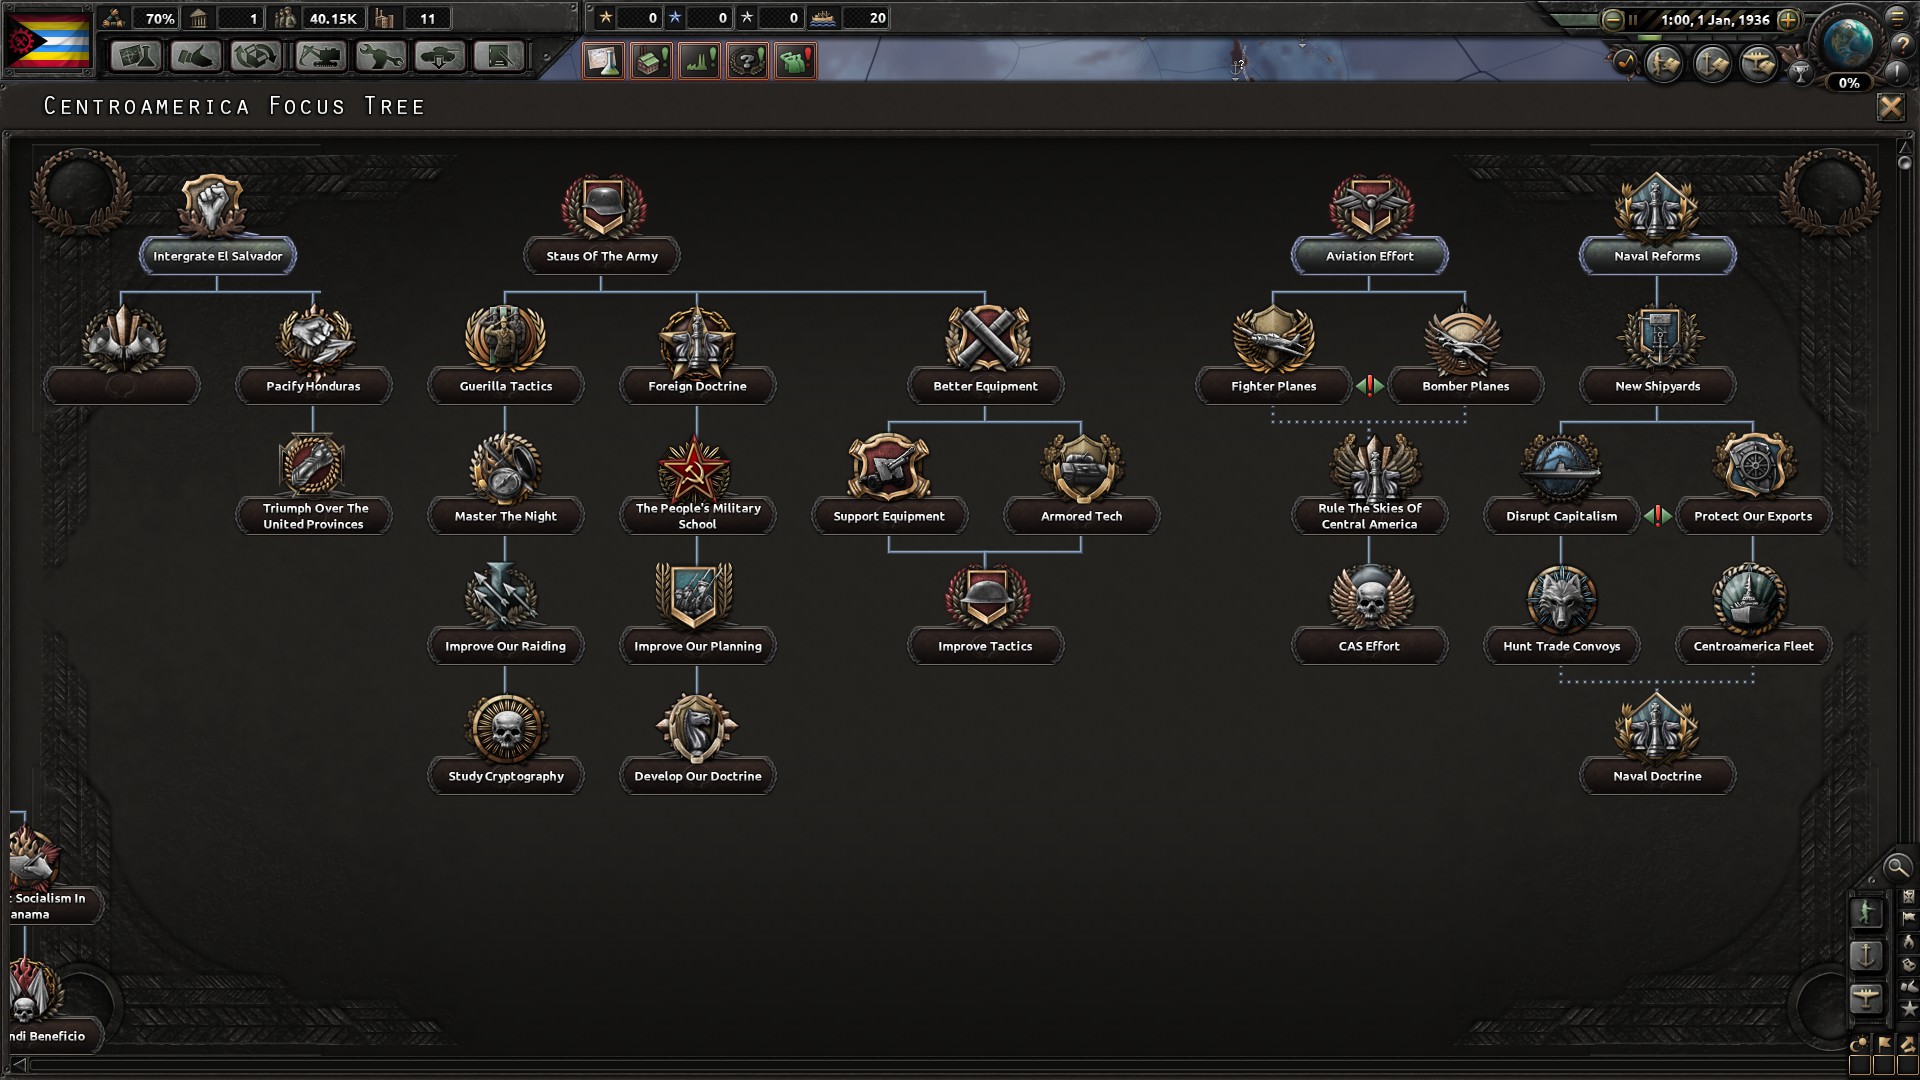Screen dimensions: 1920x1080
Task: Click the Improve Tactics focus label
Action: (985, 646)
